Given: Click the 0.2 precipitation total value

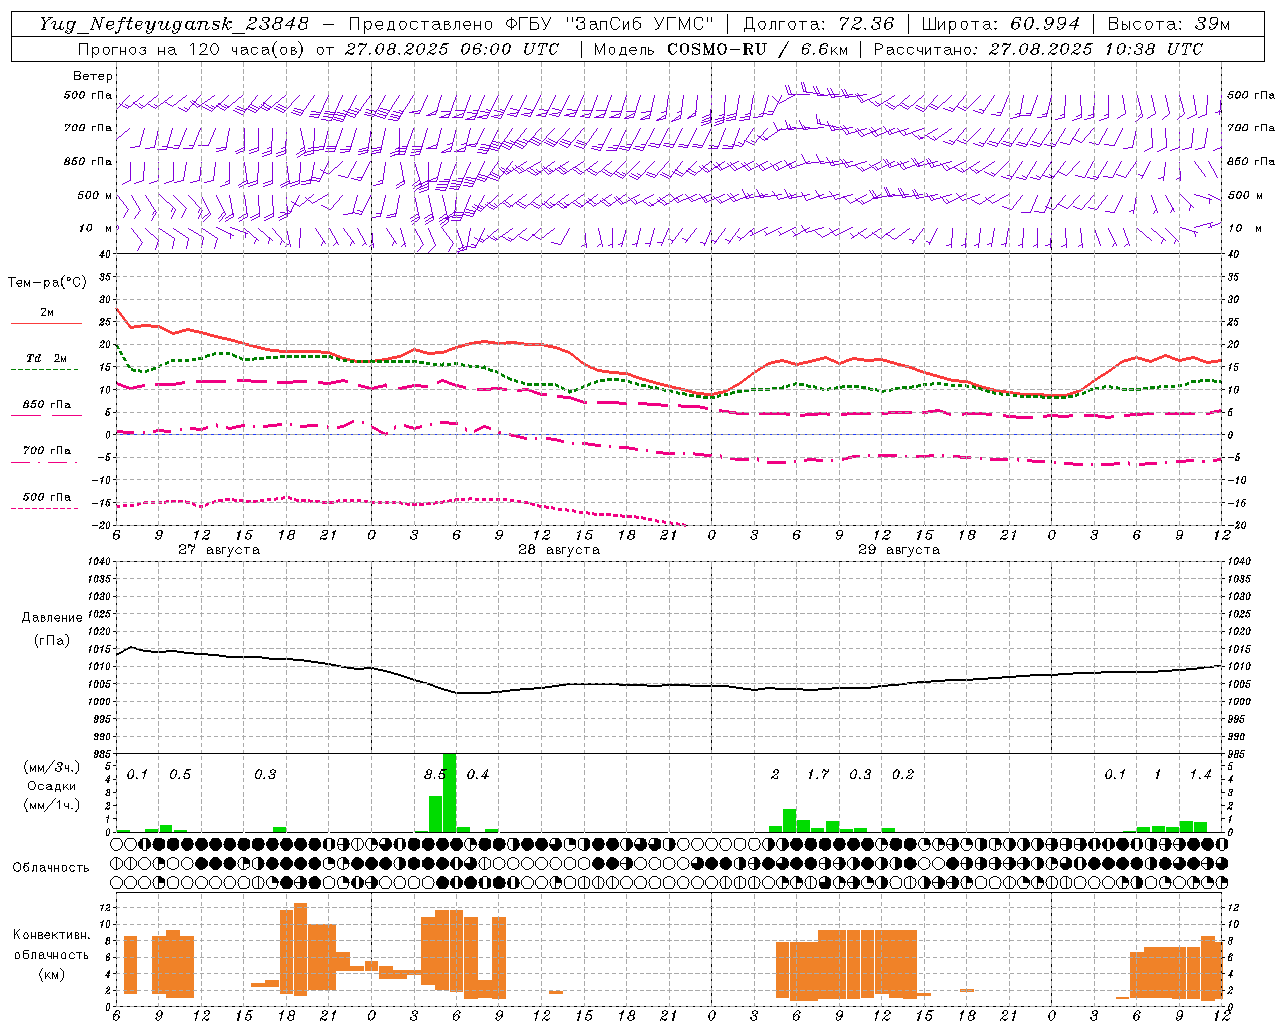Looking at the screenshot, I should click(903, 774).
